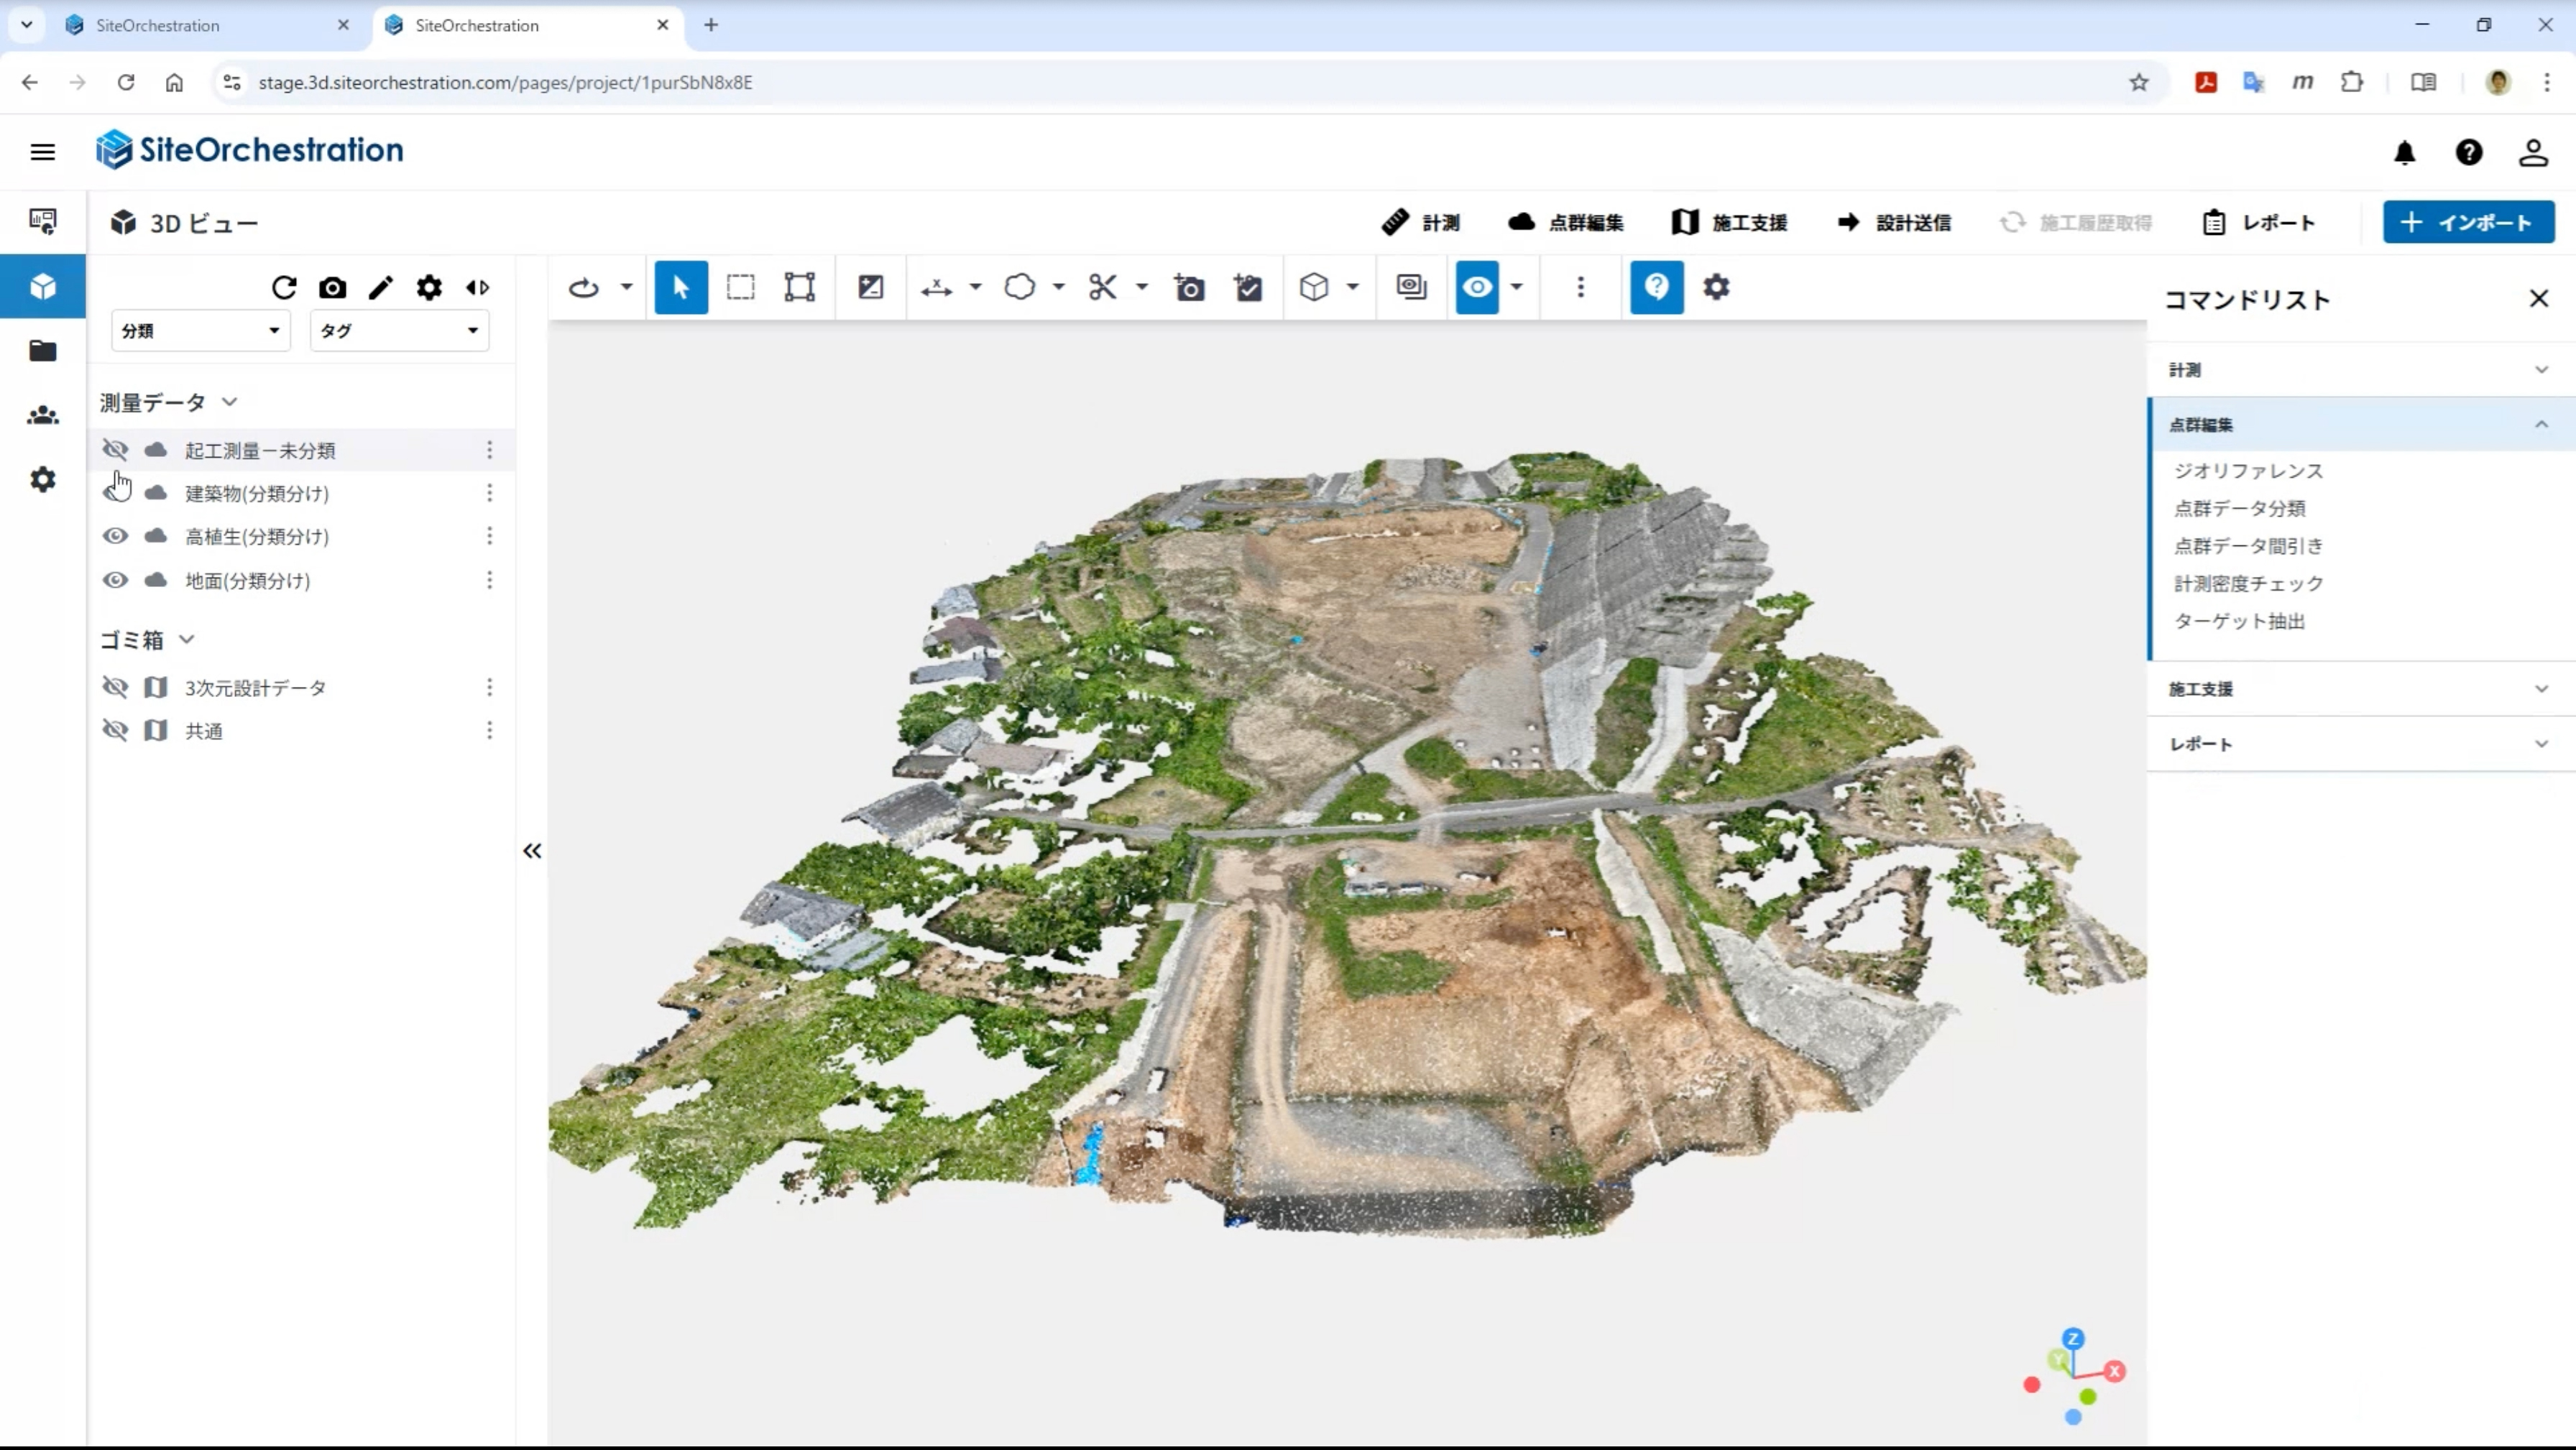Open the 分類 dropdown
Viewport: 2576px width, 1450px height.
(x=201, y=331)
